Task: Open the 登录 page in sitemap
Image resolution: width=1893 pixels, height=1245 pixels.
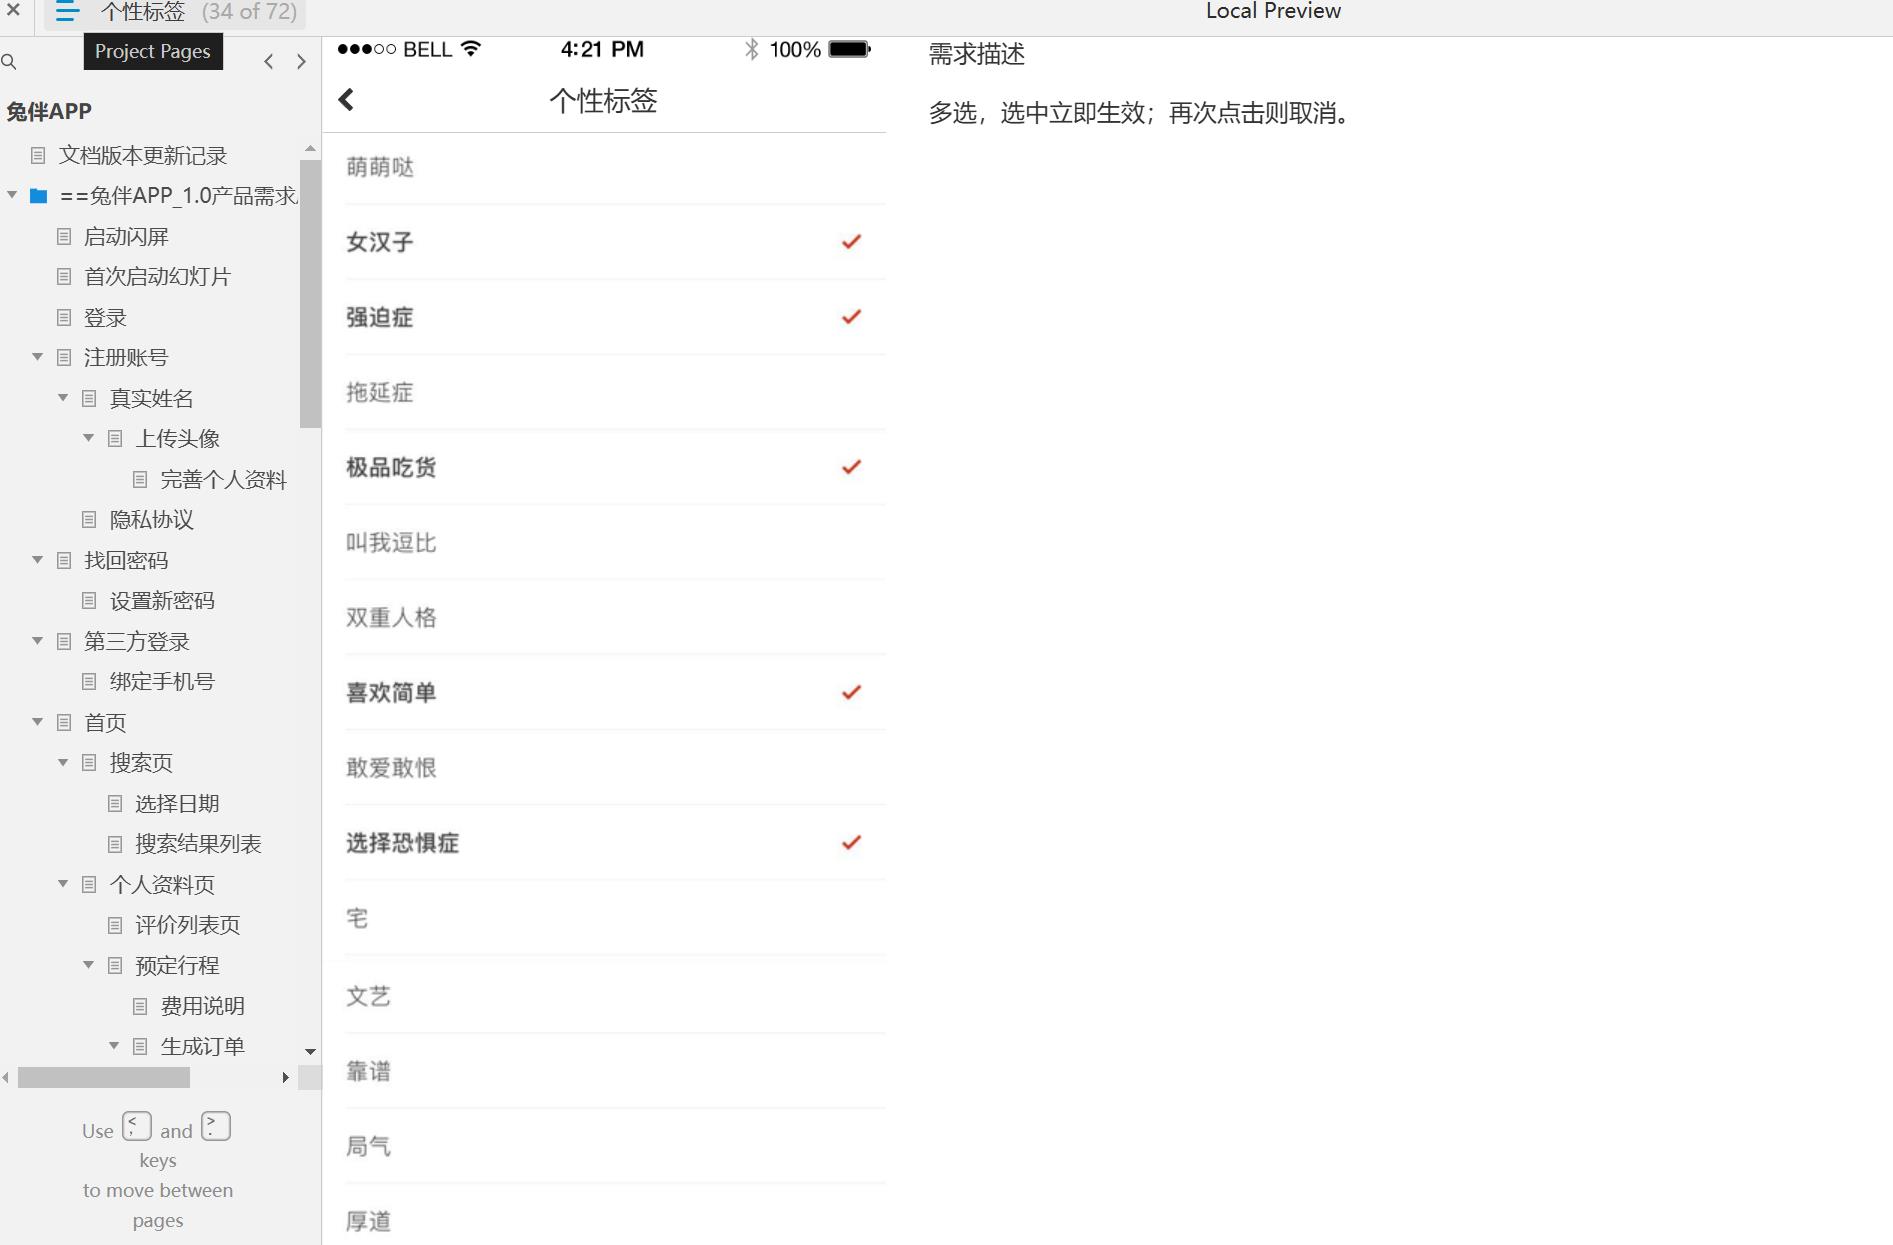Action: pos(105,318)
